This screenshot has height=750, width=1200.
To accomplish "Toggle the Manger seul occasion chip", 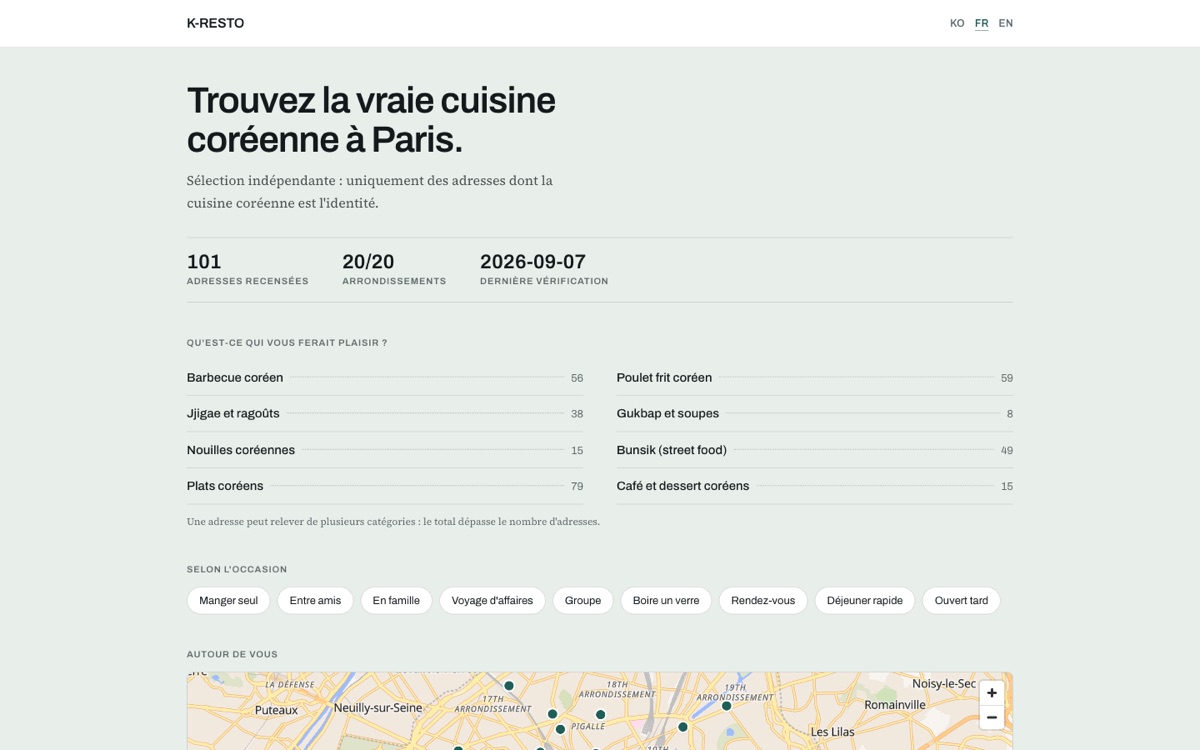I will click(x=228, y=601).
